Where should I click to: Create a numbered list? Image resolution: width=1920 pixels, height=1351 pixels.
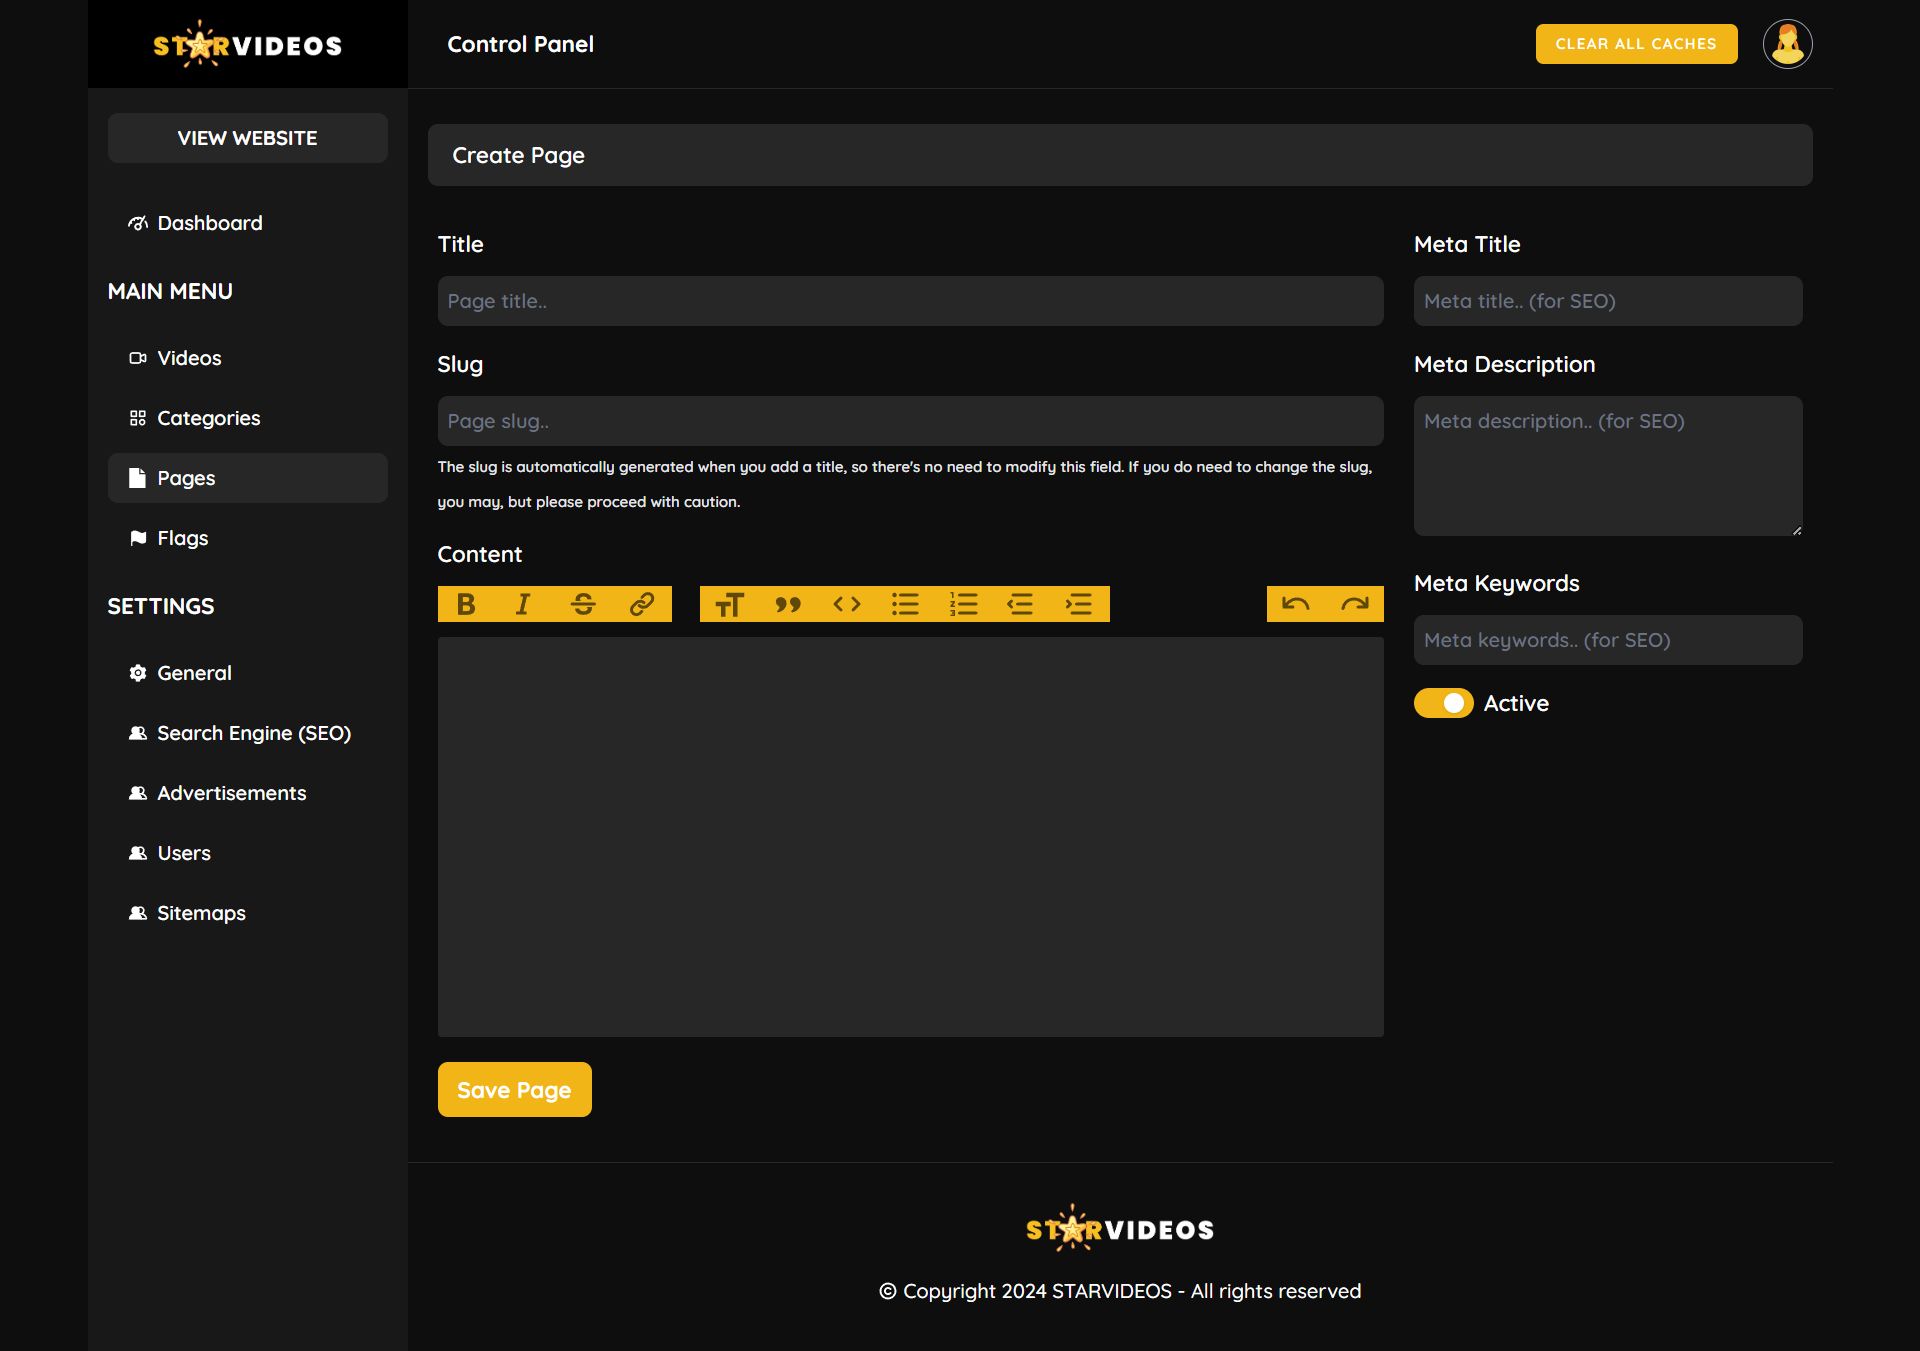point(963,604)
